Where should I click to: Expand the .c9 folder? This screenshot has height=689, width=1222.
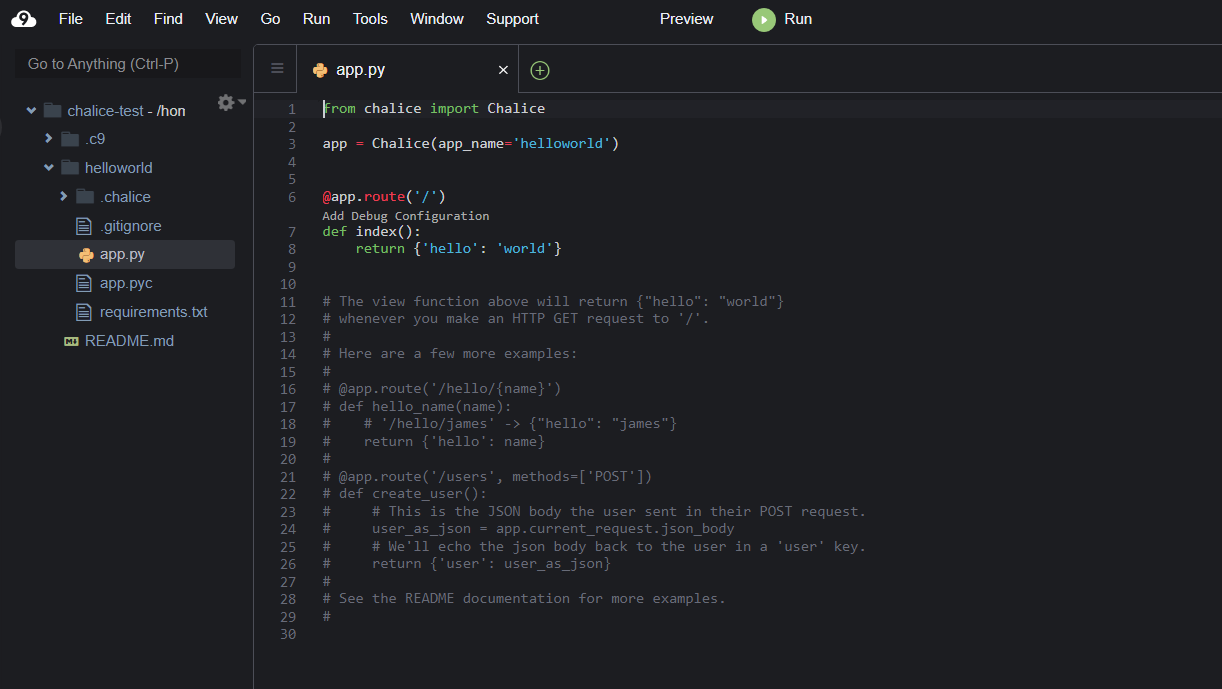pyautogui.click(x=48, y=139)
